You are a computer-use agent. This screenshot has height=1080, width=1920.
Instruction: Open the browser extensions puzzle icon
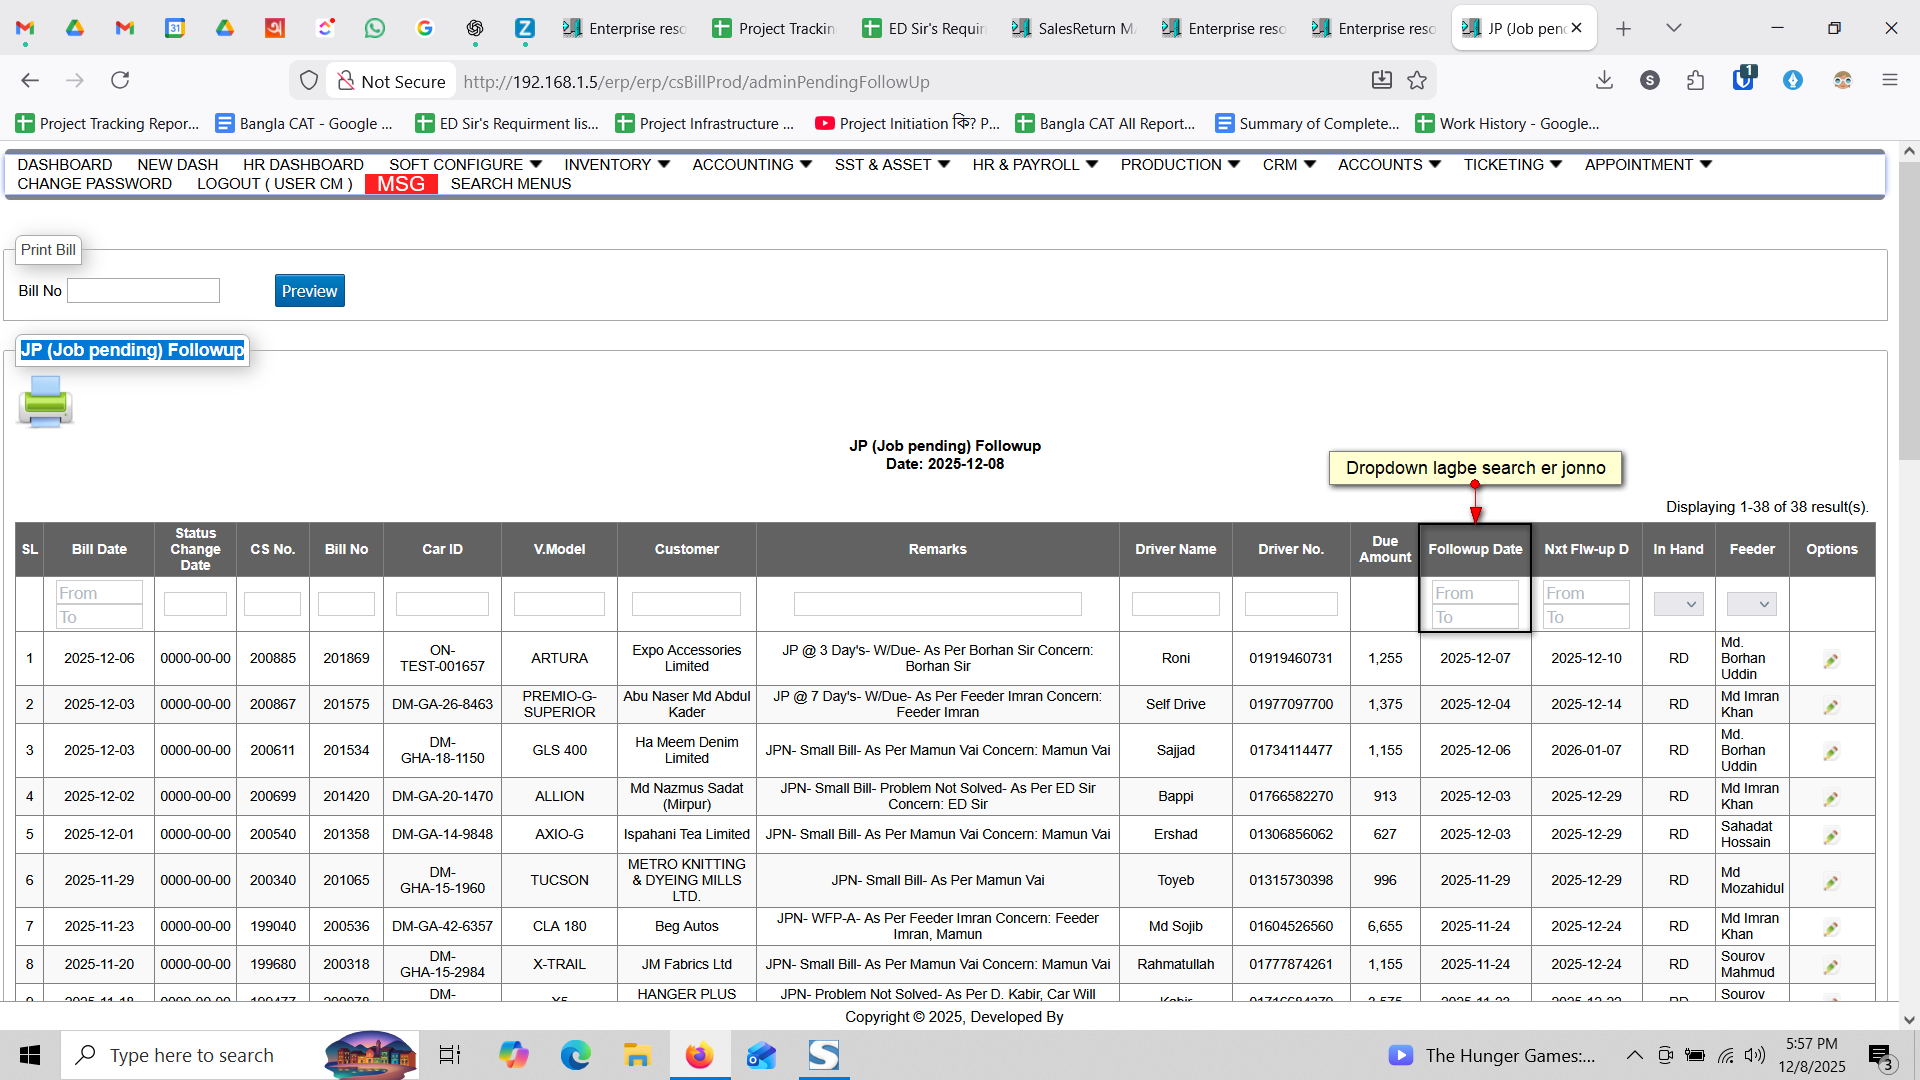click(x=1695, y=80)
